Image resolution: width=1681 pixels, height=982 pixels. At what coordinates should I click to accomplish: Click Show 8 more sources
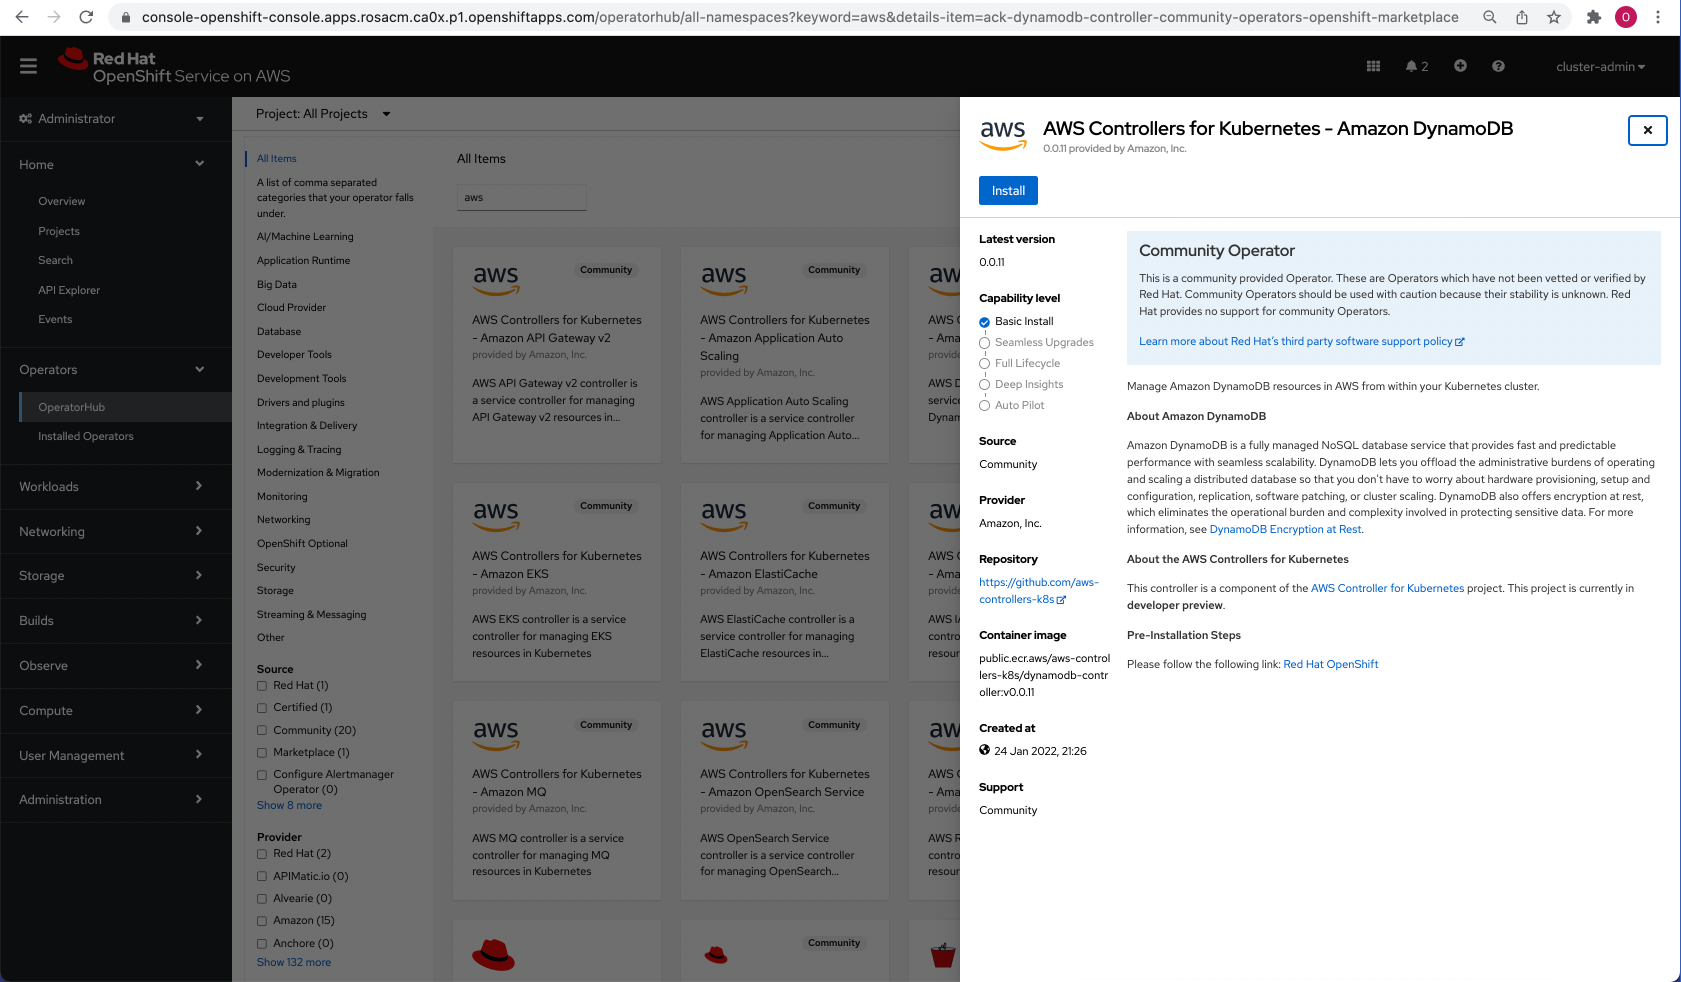(x=289, y=806)
